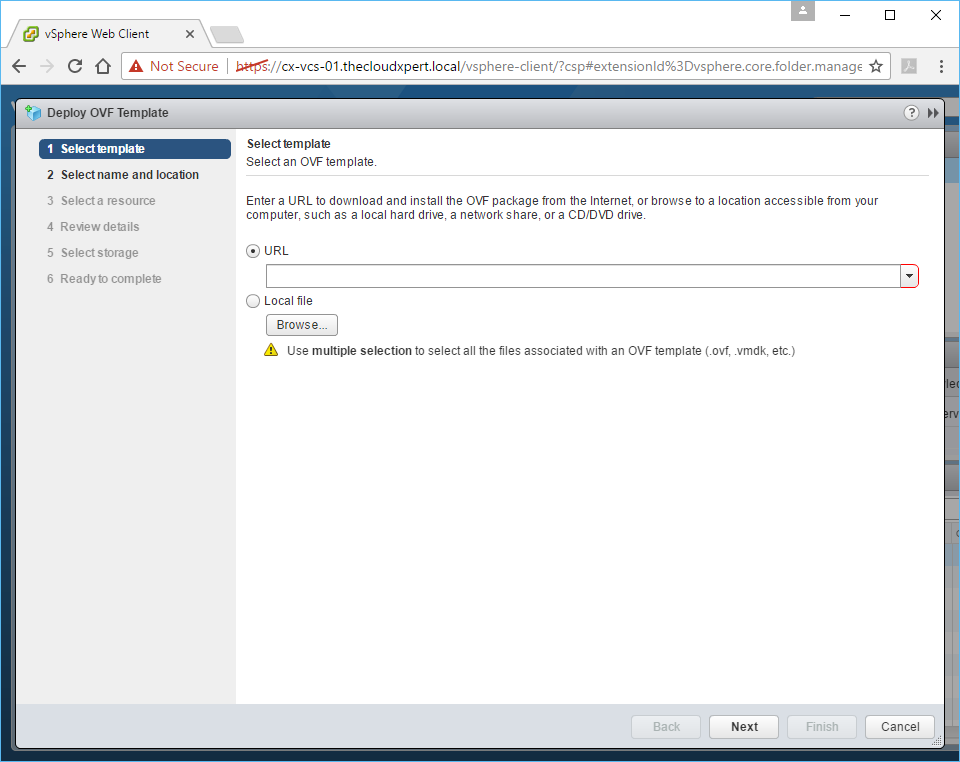
Task: Click the Chrome user profile icon
Action: click(802, 11)
